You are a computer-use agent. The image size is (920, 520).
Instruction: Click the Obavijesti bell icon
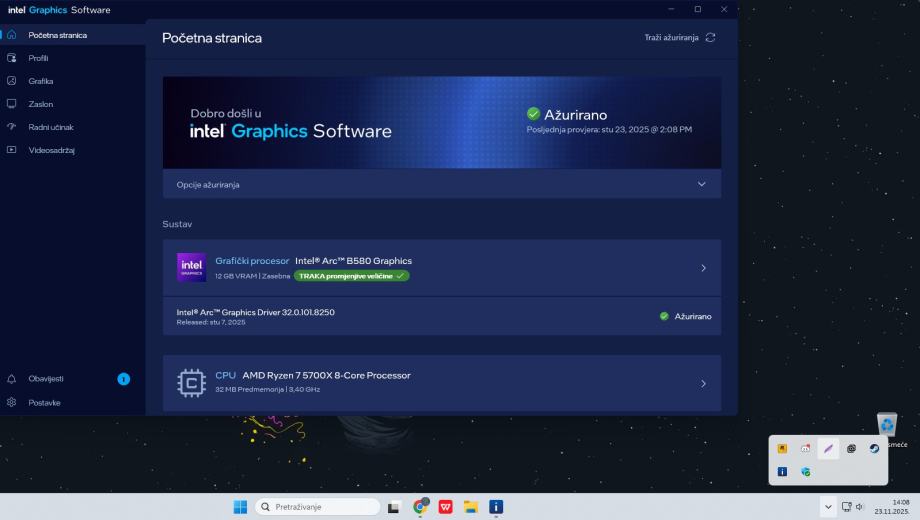(11, 379)
